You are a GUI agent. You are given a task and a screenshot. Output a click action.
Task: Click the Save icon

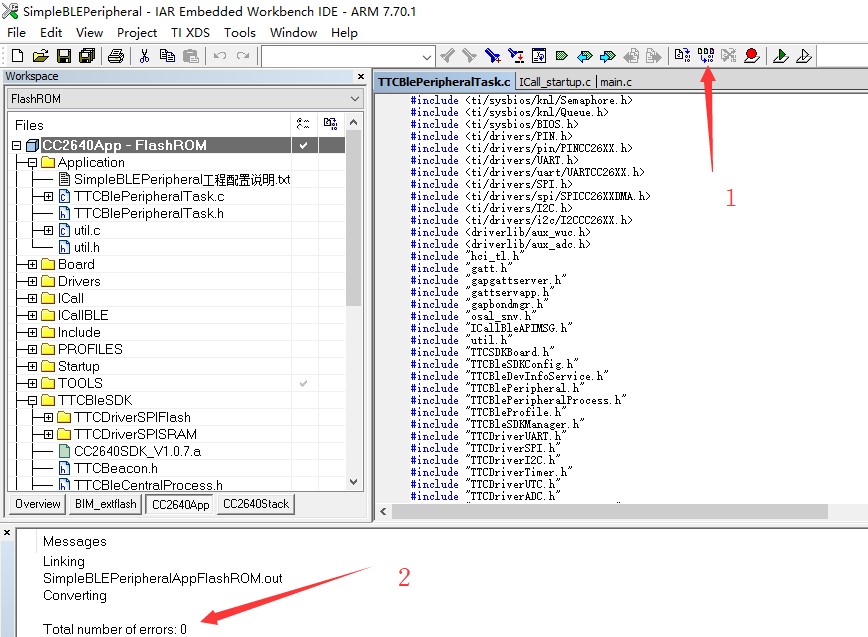(x=64, y=56)
